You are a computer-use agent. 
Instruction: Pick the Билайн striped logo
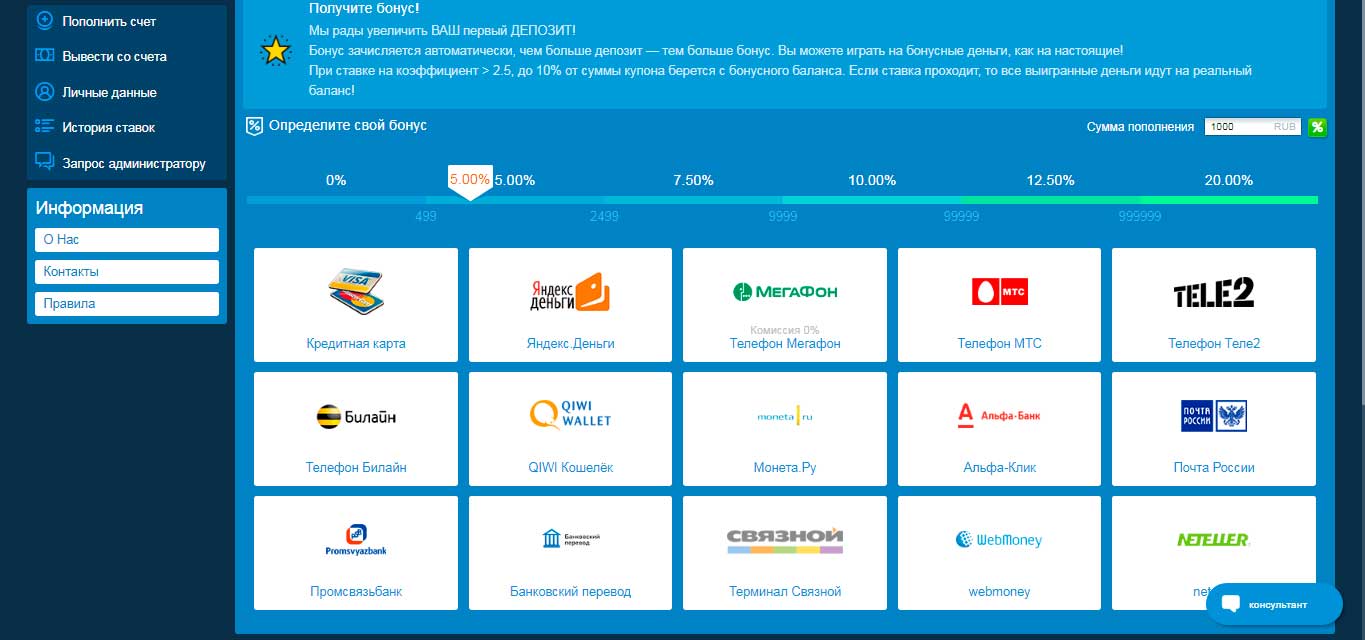coord(356,416)
